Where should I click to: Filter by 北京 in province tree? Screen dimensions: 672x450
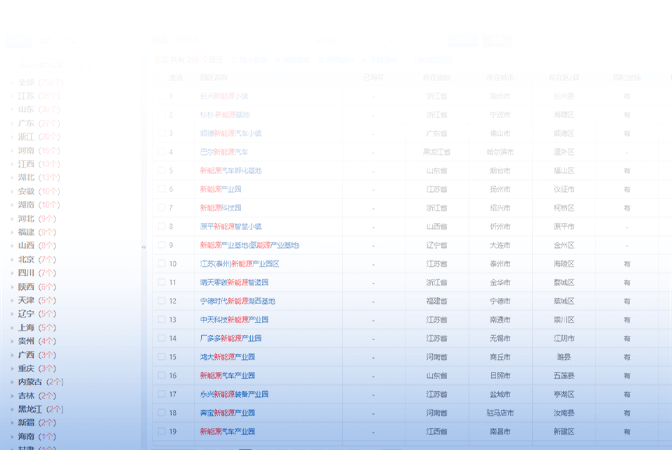pyautogui.click(x=26, y=259)
